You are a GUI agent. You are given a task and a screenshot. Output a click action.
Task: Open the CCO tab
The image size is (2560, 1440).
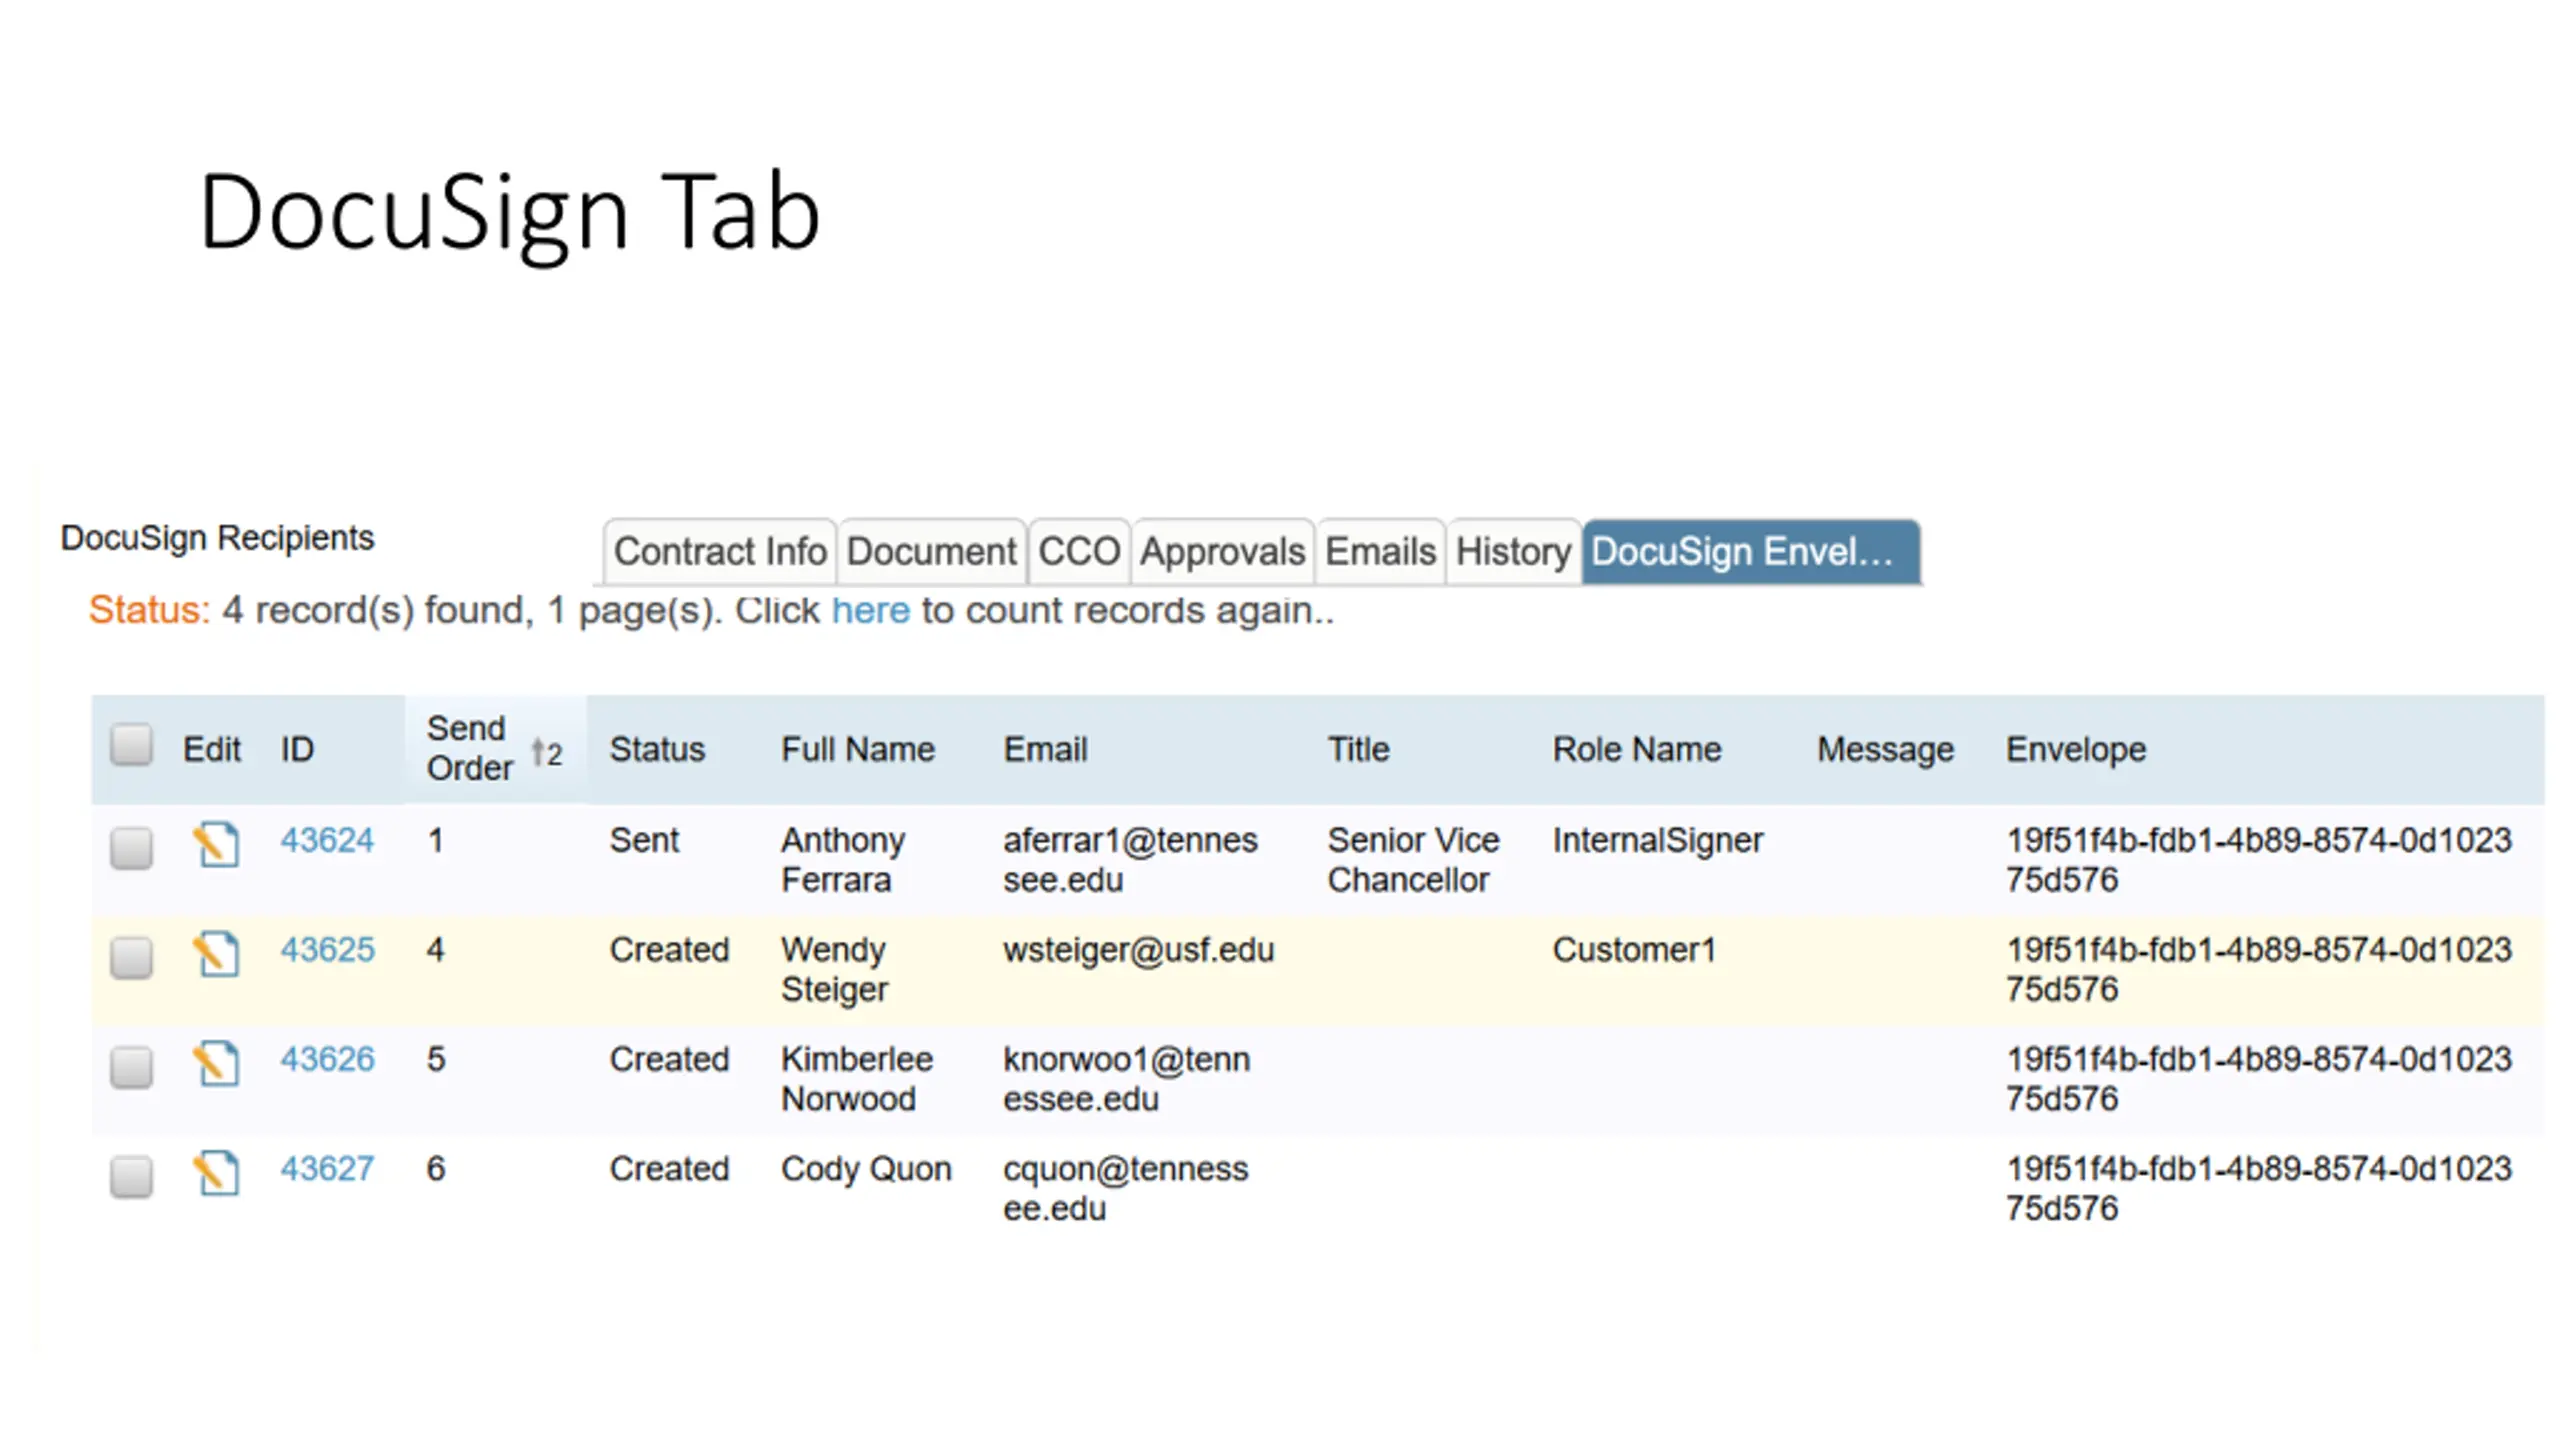[x=1079, y=551]
